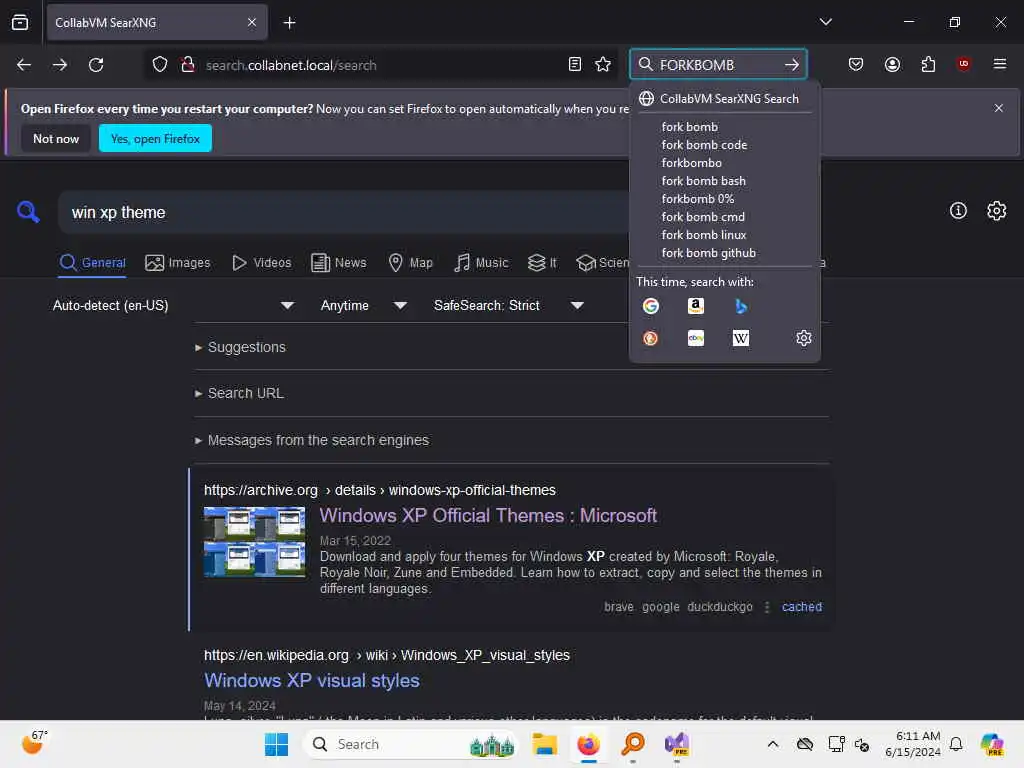Search this time with Amazon
This screenshot has width=1024, height=768.
tap(696, 306)
